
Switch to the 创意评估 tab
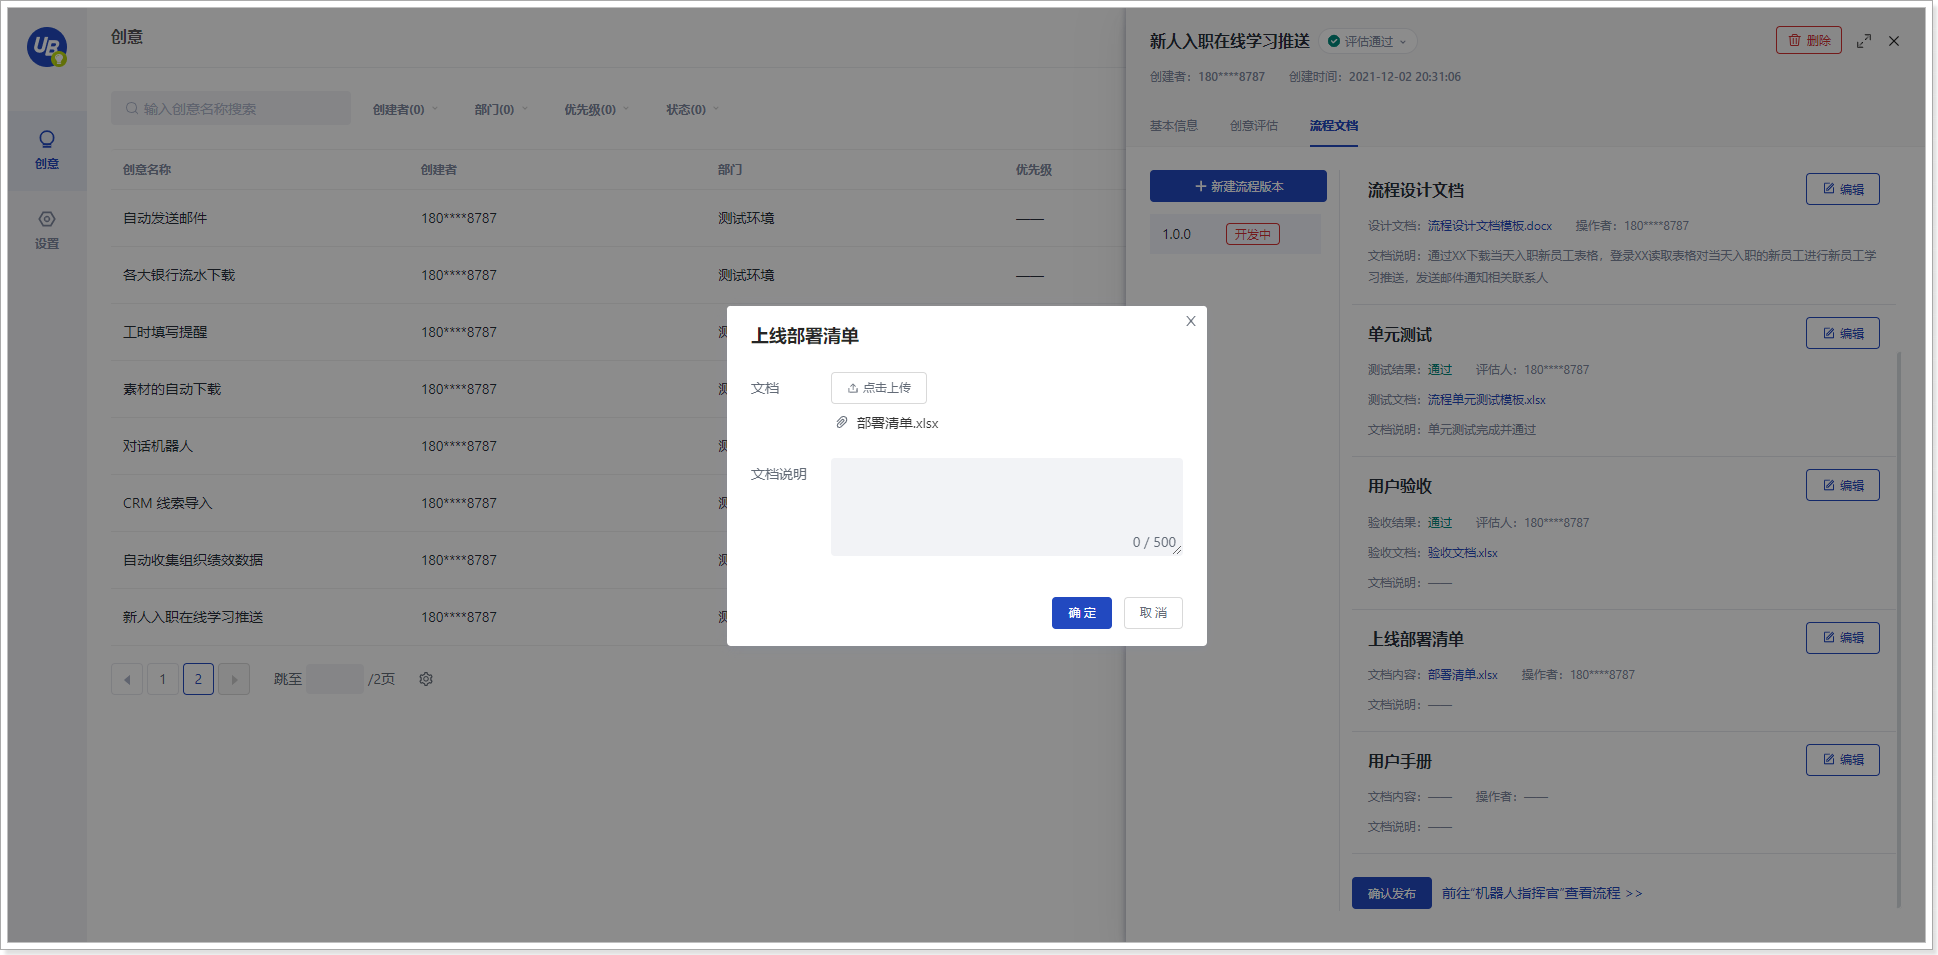coord(1253,126)
